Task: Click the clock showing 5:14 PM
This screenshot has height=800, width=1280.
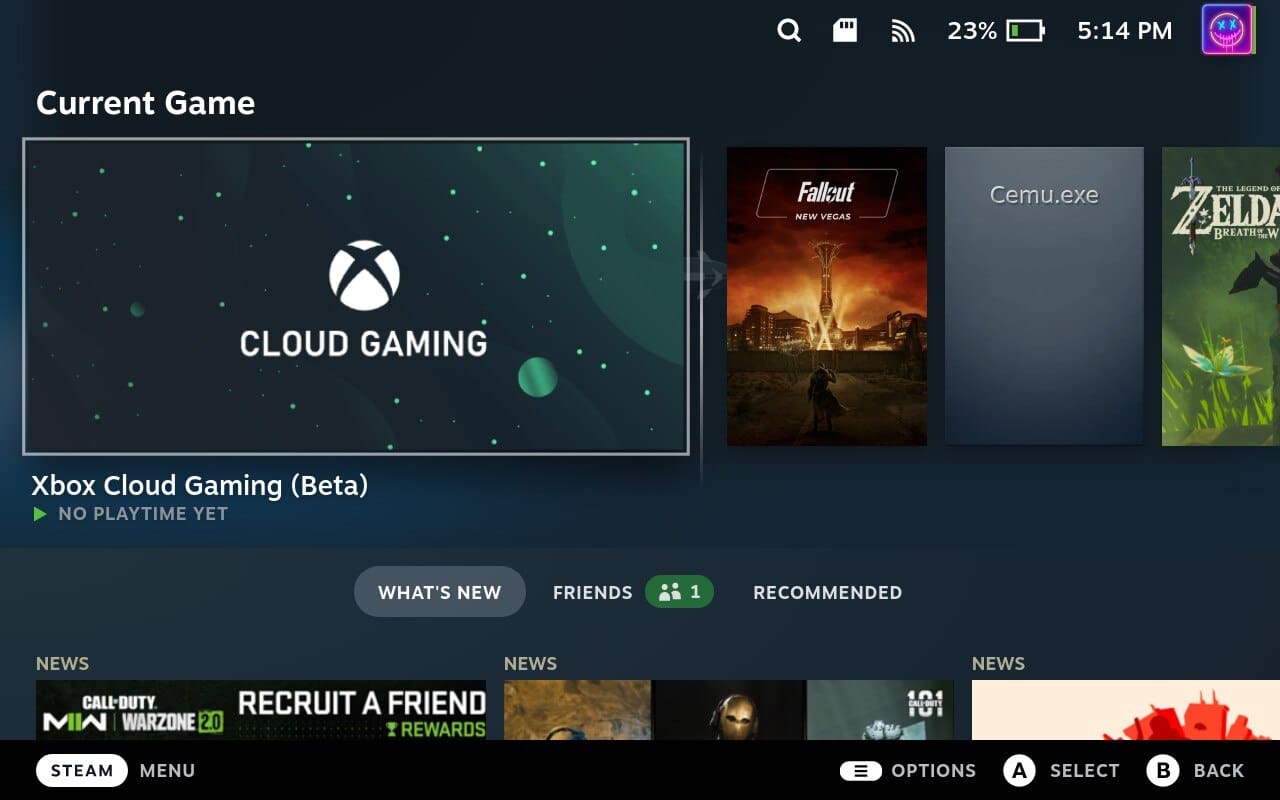Action: coord(1125,32)
